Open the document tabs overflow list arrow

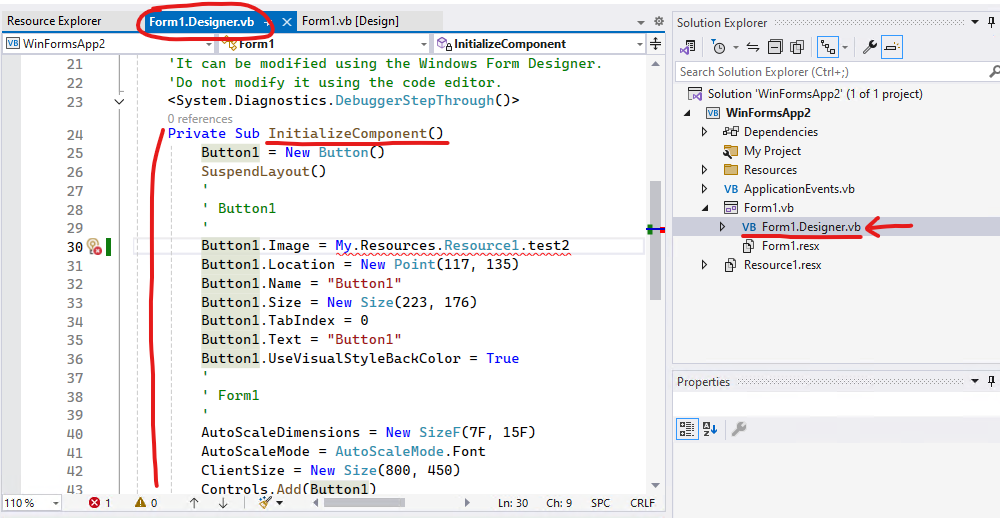point(641,22)
